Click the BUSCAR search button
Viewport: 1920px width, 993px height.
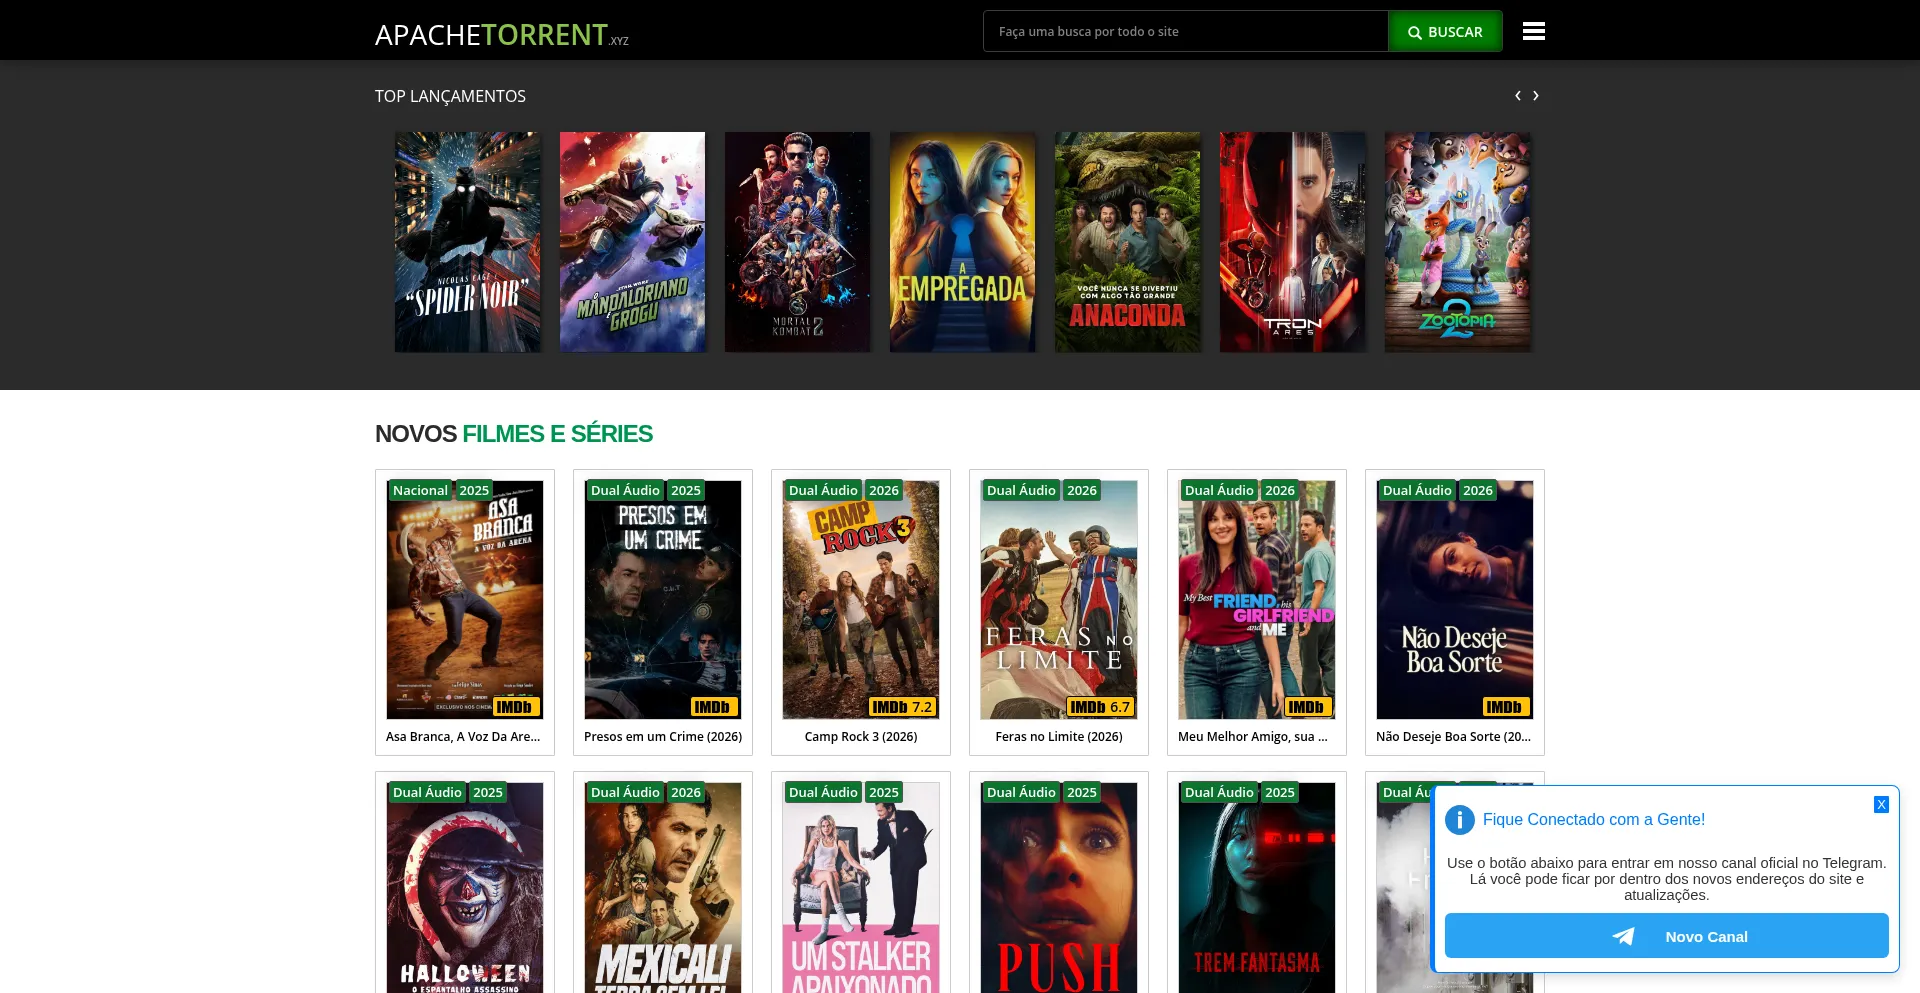(1445, 32)
